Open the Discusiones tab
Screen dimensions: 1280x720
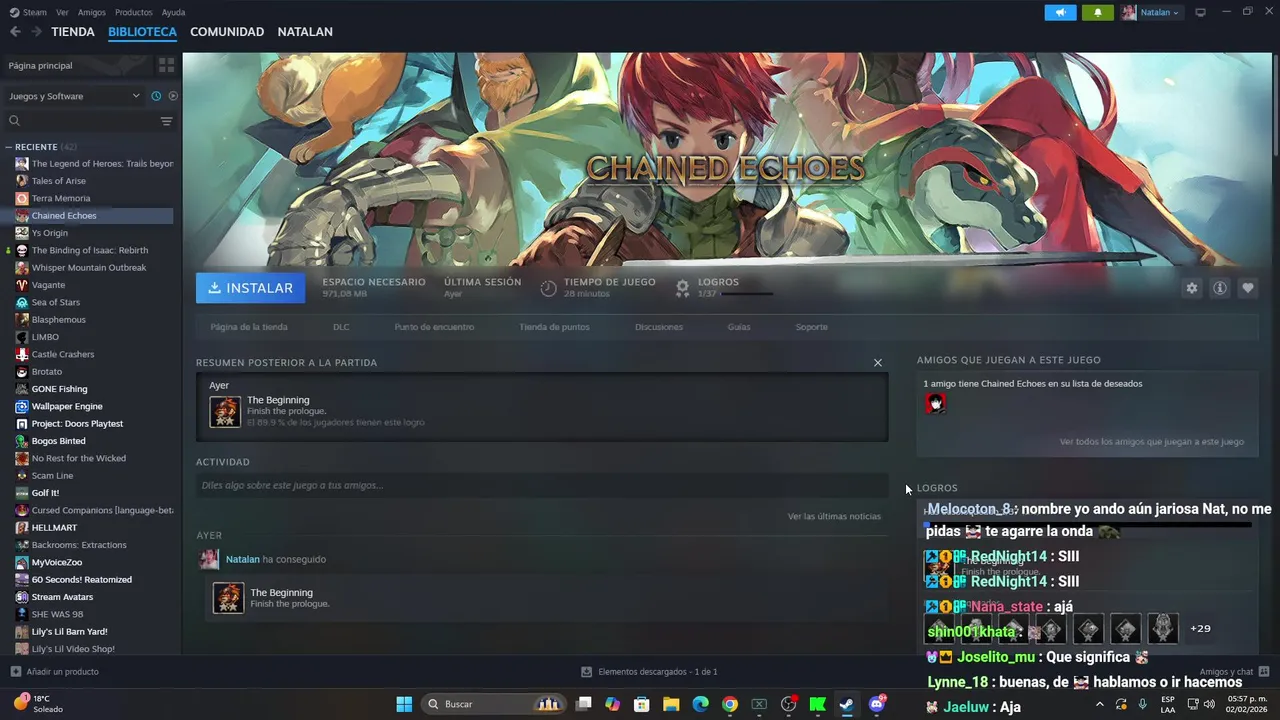659,327
